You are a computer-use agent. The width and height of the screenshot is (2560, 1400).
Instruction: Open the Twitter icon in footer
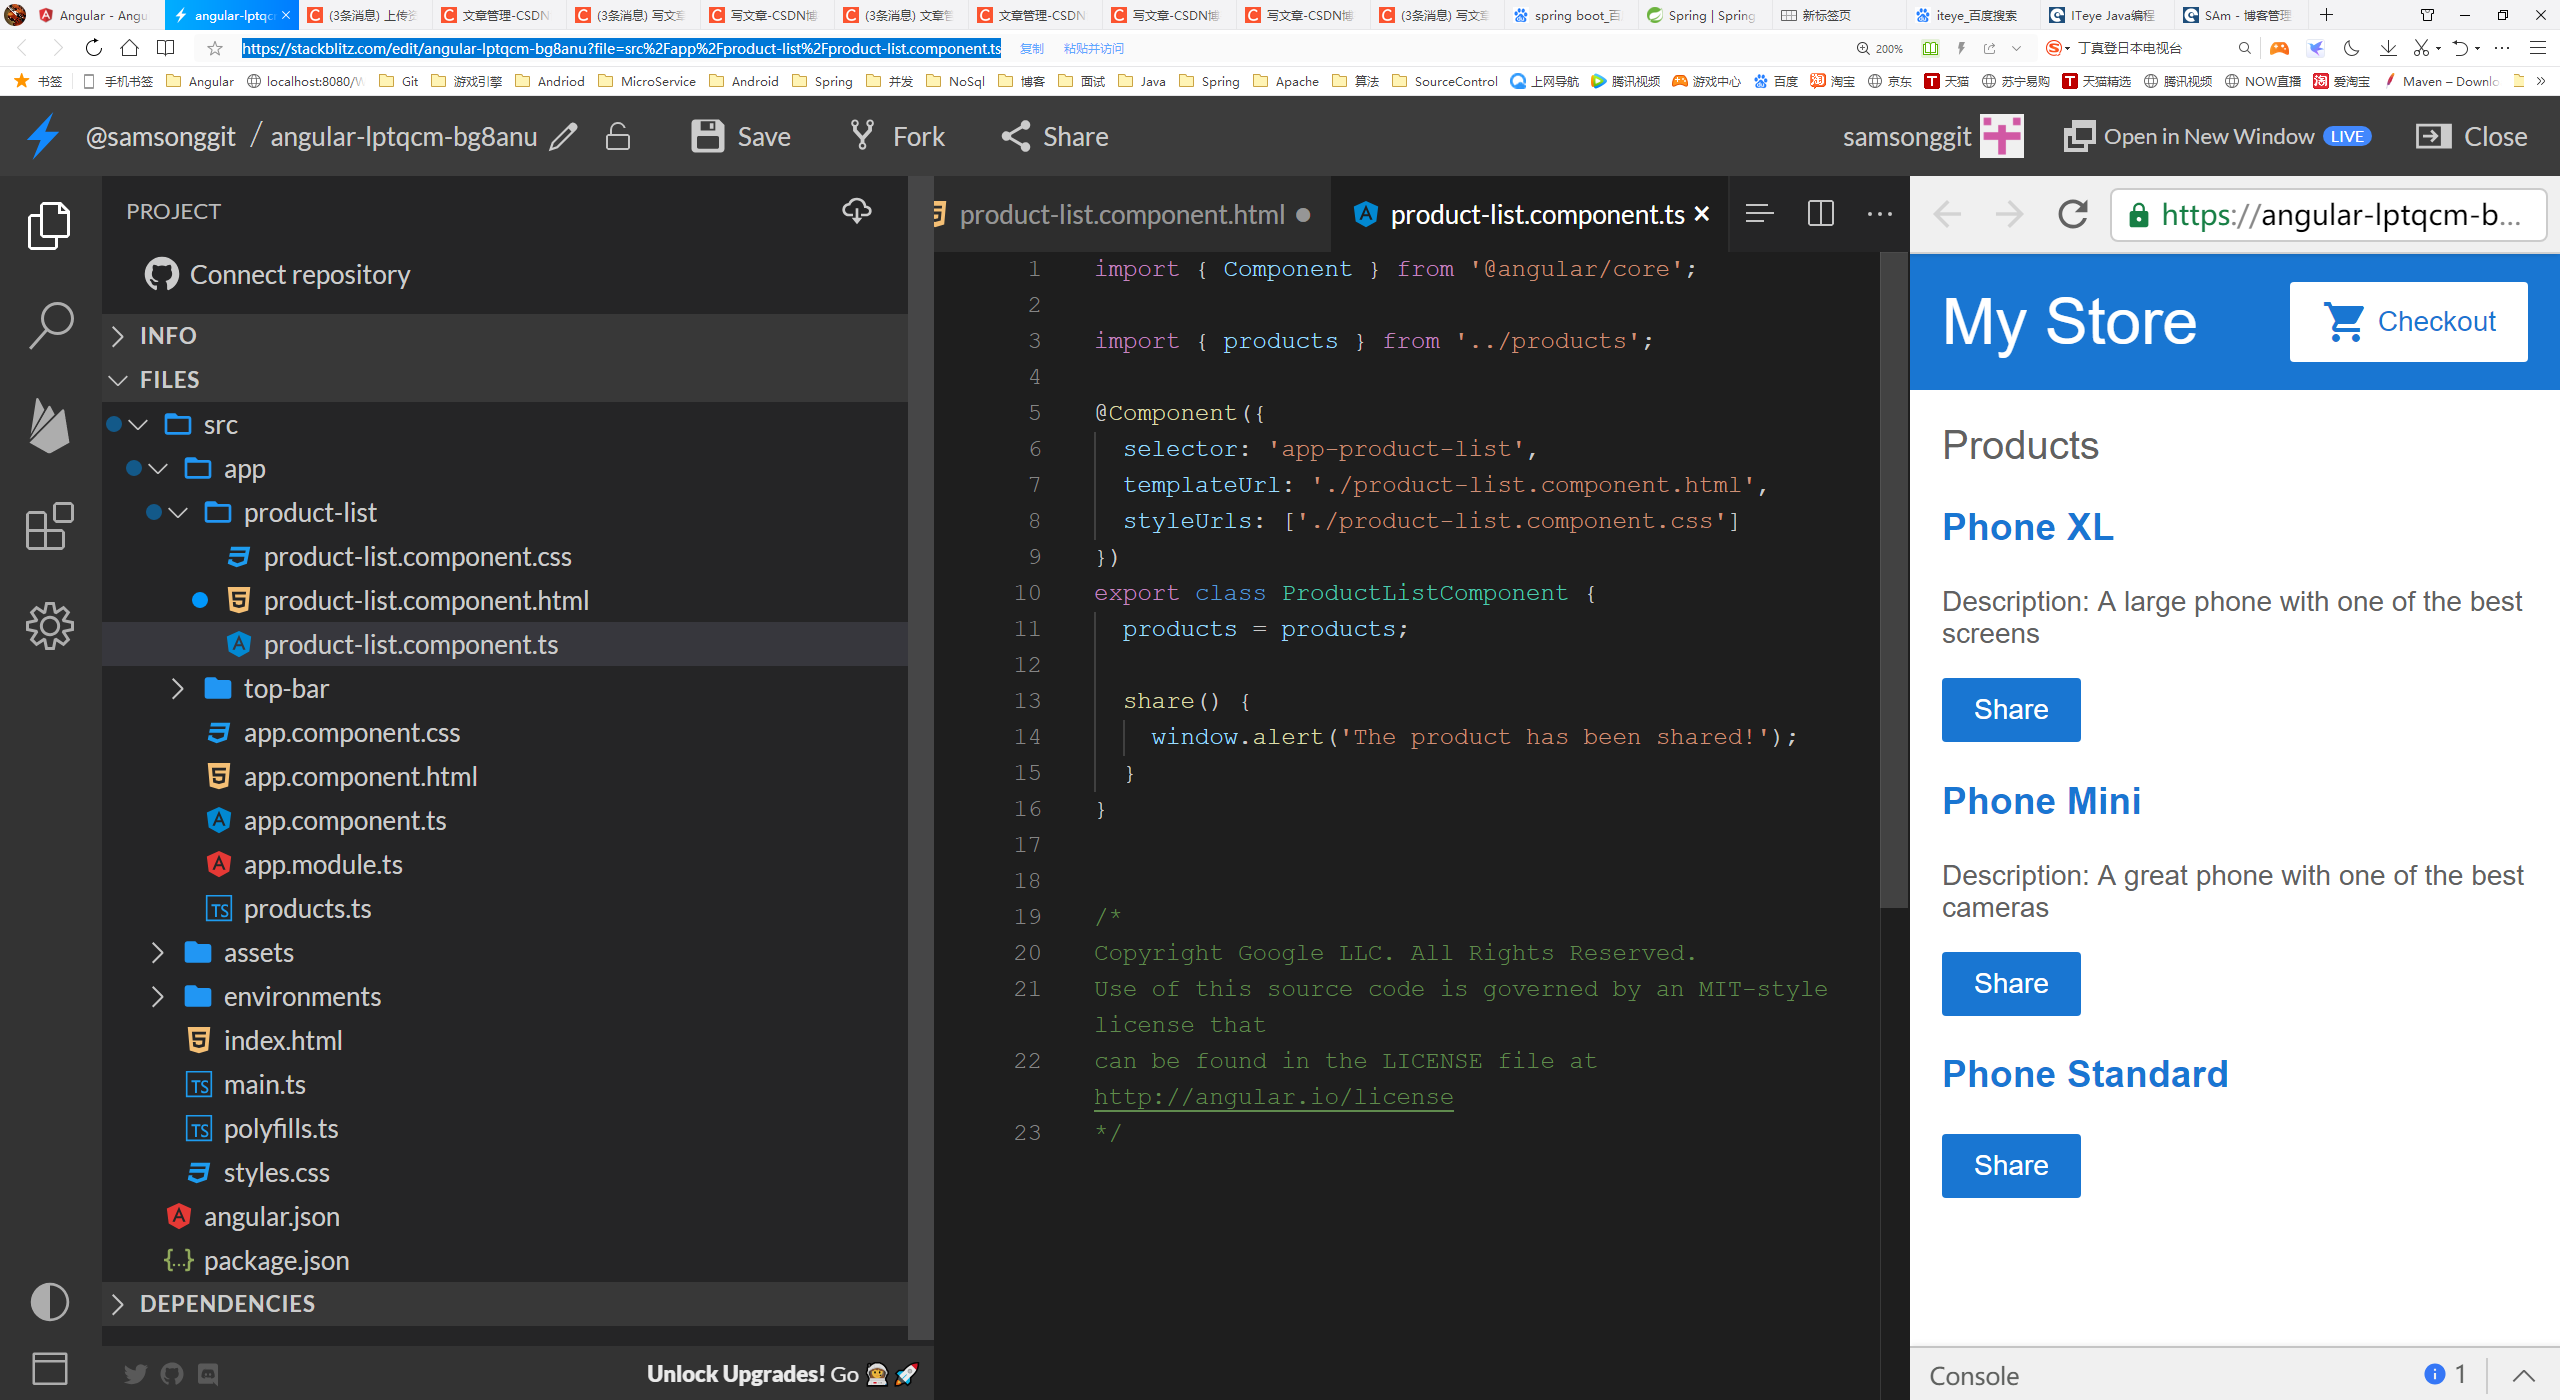135,1374
